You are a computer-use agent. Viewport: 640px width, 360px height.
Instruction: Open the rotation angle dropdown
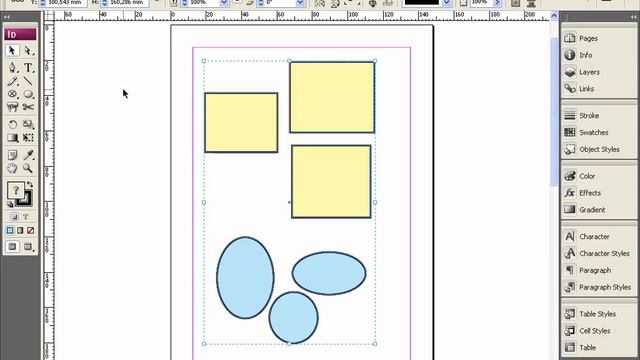[300, 3]
